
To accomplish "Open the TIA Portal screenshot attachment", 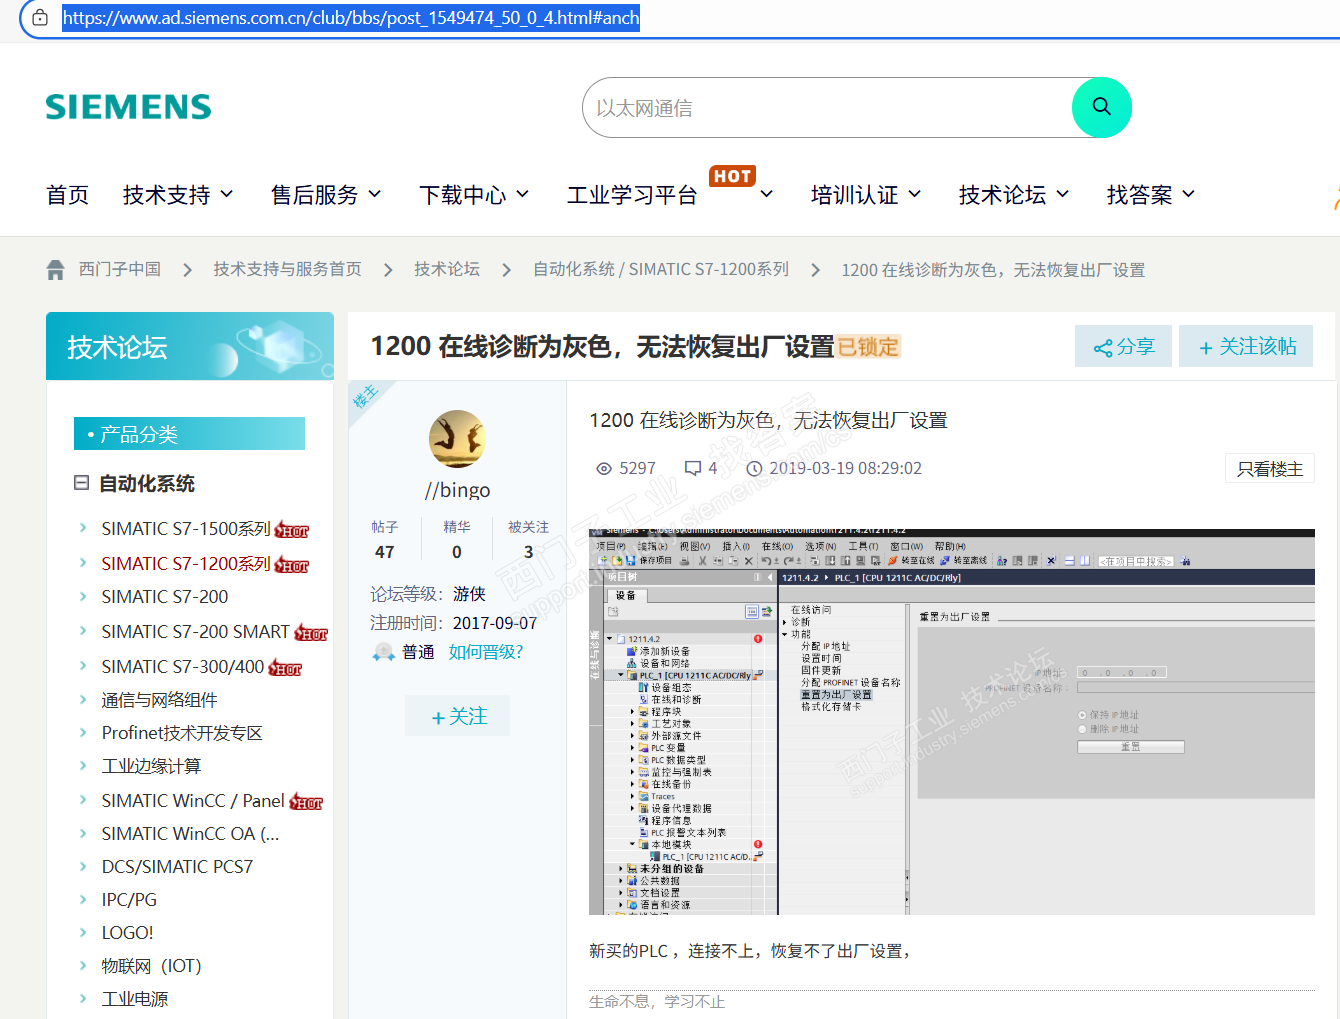I will tap(952, 722).
